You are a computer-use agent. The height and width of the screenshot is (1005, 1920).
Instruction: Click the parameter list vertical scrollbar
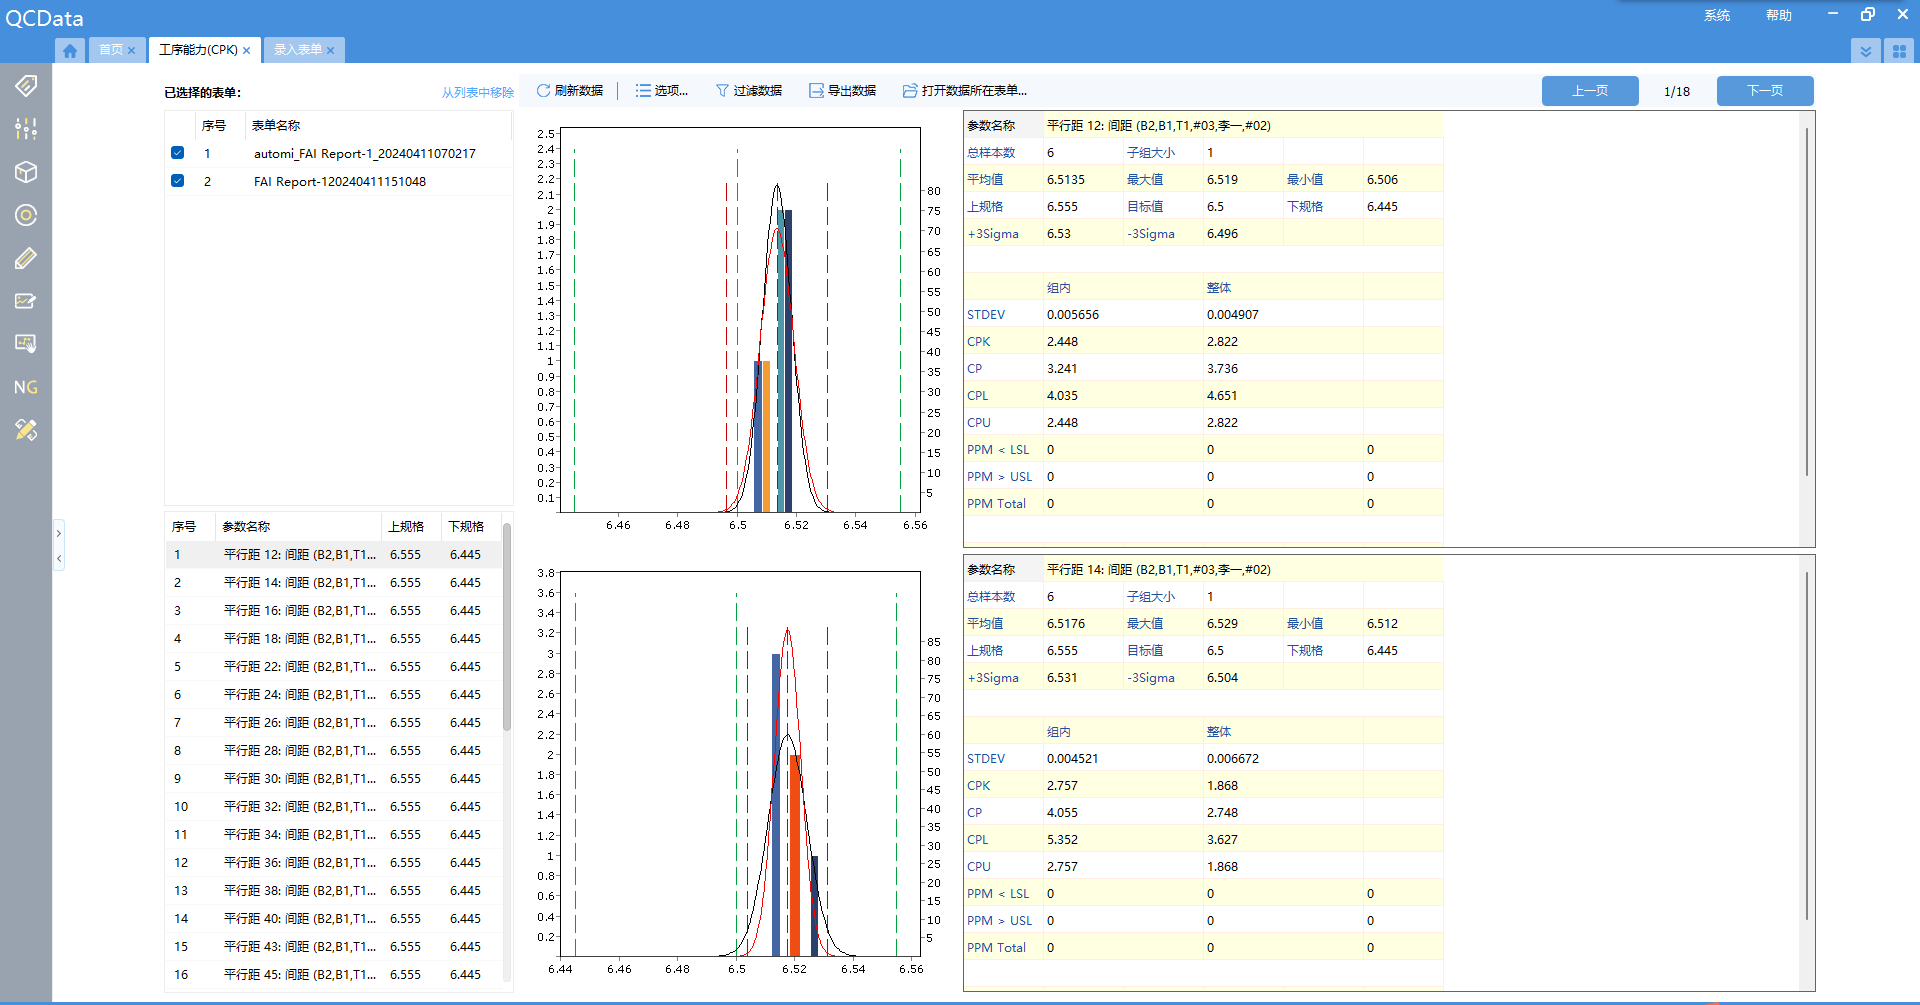point(507,627)
